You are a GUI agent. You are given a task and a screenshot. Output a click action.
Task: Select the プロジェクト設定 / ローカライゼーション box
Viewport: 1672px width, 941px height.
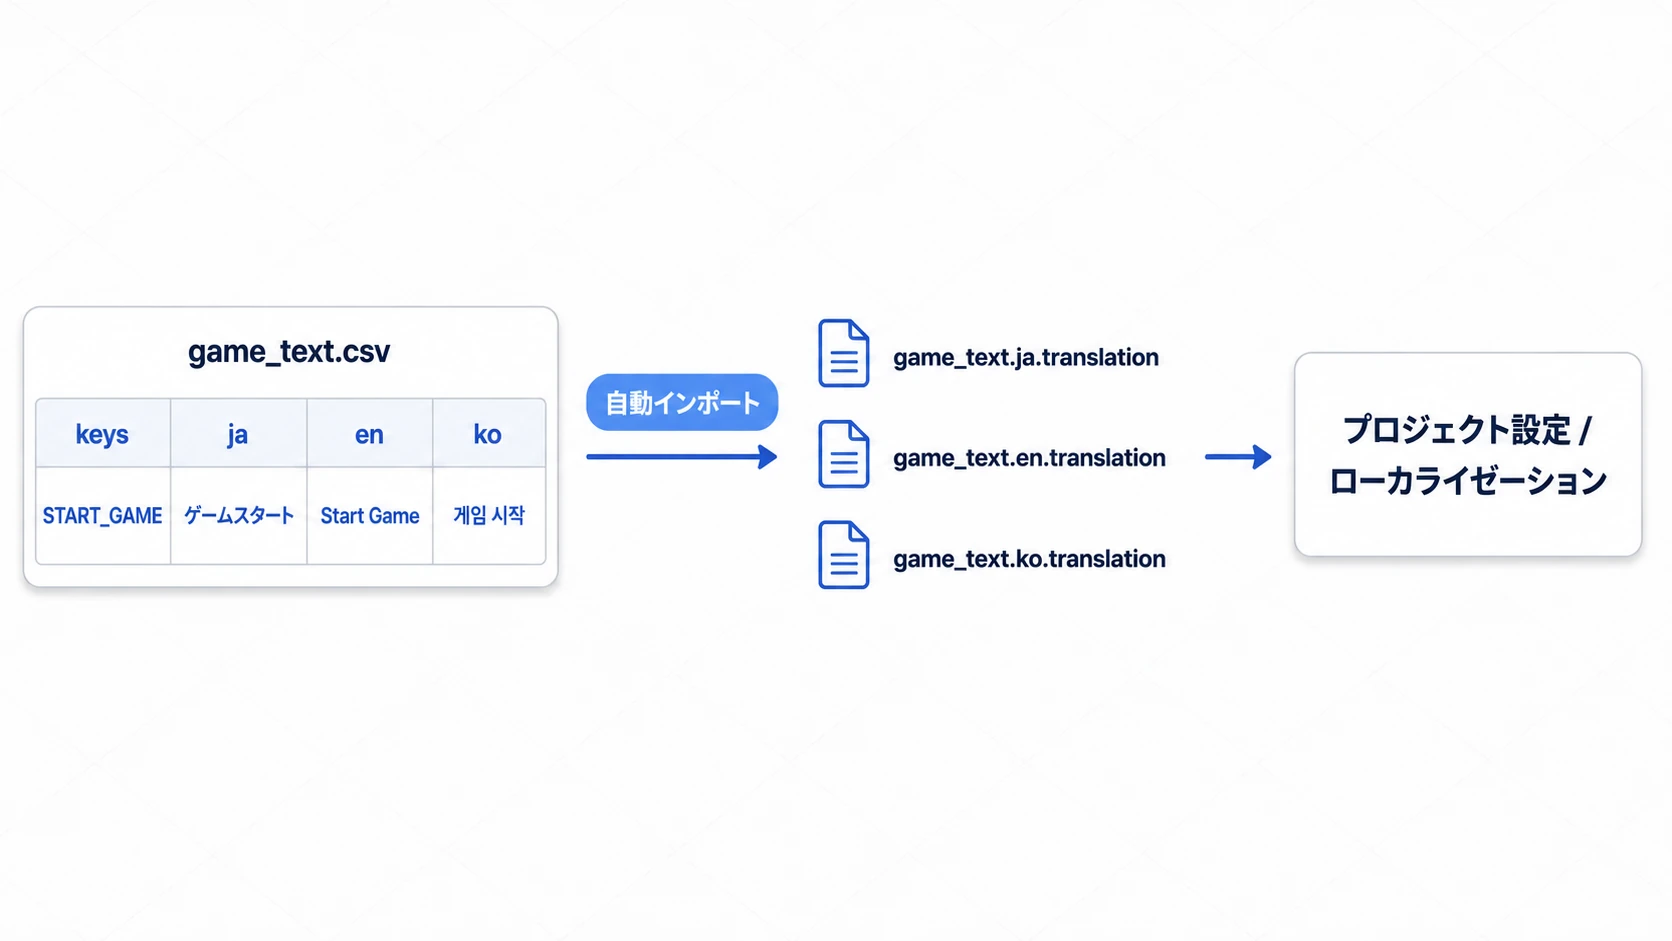[1467, 454]
